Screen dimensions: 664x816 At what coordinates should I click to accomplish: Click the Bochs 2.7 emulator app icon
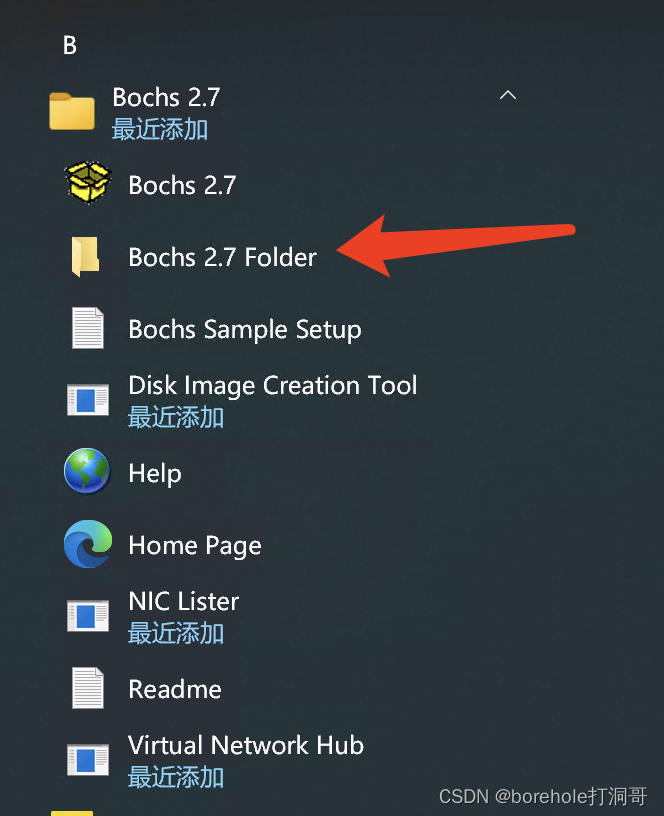87,184
